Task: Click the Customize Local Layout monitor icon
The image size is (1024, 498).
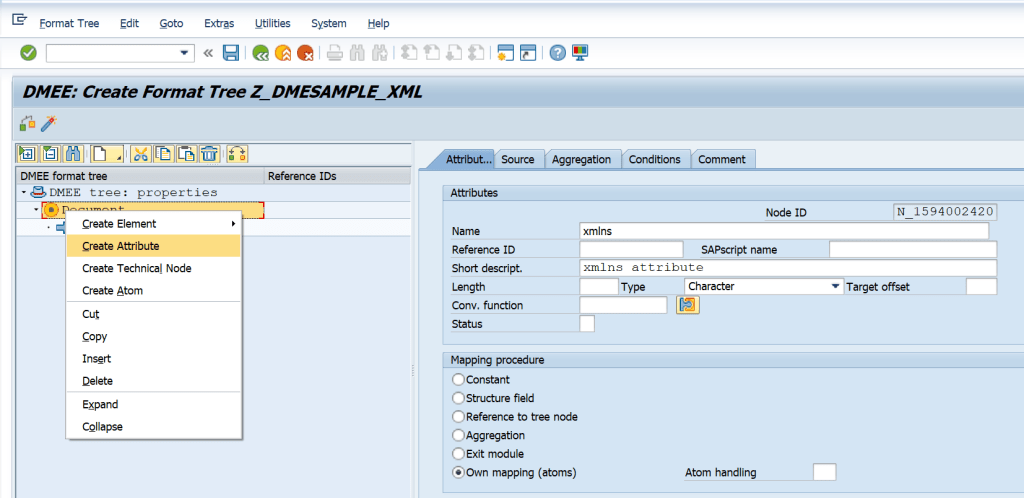Action: point(580,53)
